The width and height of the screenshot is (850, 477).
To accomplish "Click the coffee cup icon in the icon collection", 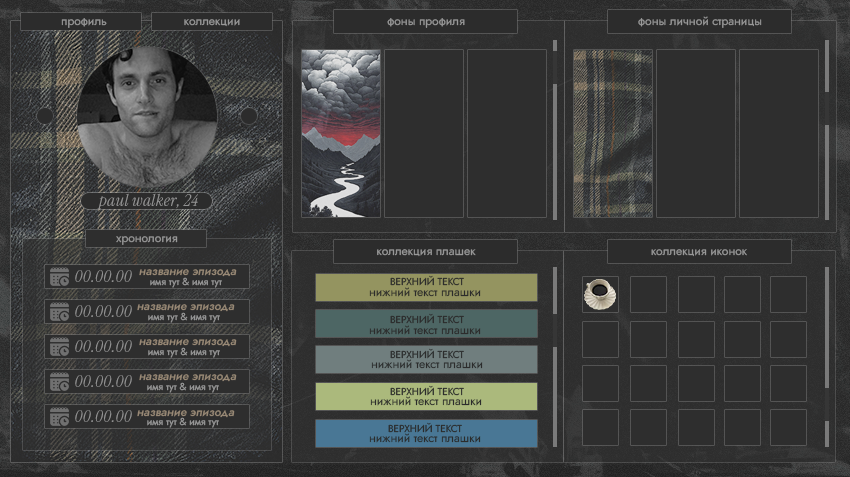I will click(600, 294).
